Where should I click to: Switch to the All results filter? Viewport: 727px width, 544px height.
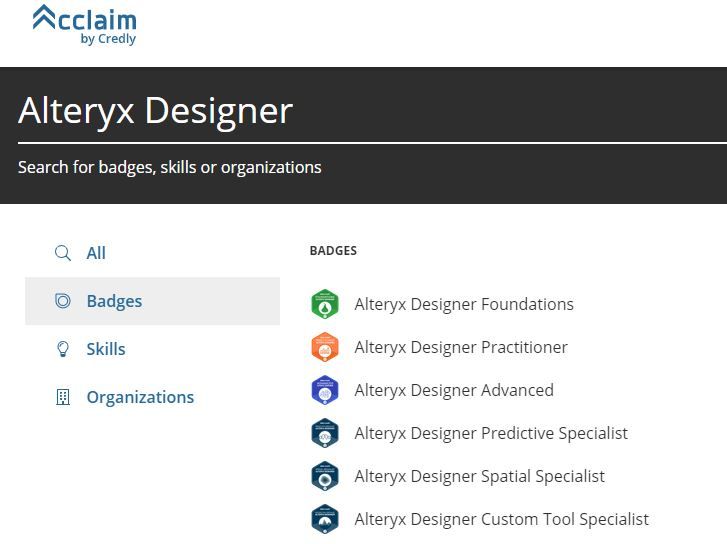click(x=96, y=253)
